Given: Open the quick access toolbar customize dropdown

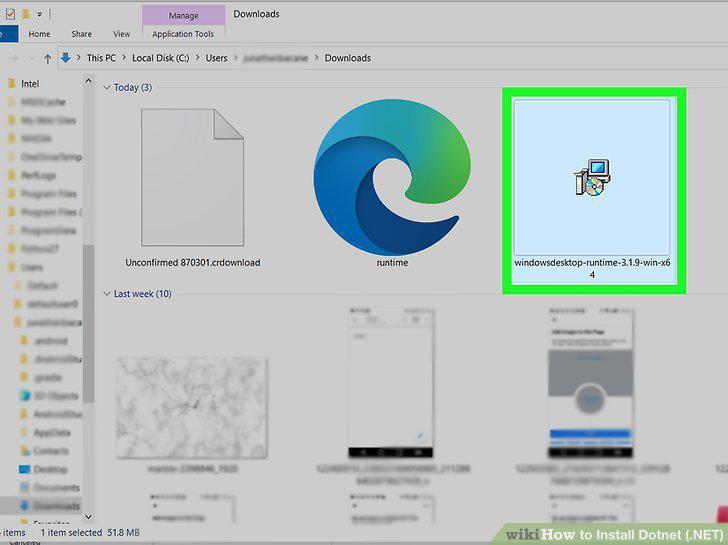Looking at the screenshot, I should point(39,14).
